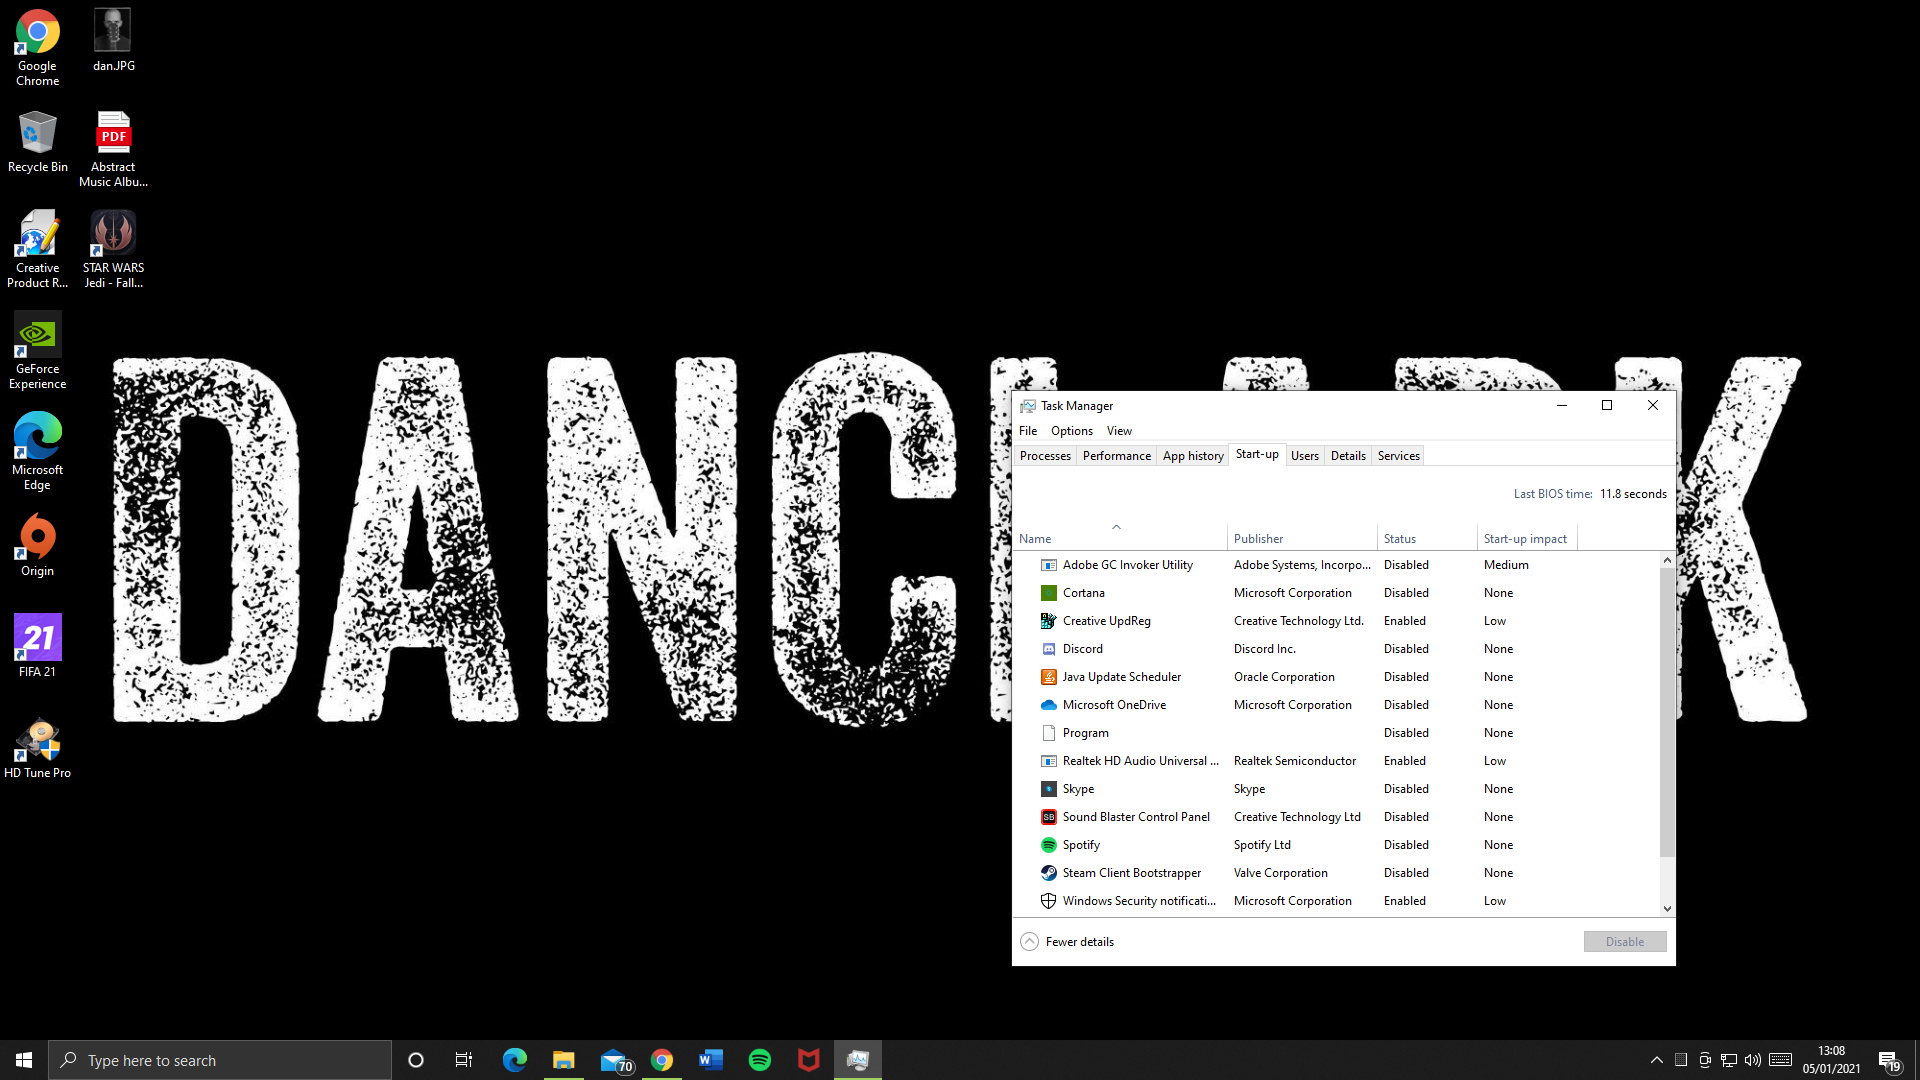The height and width of the screenshot is (1080, 1920).
Task: Switch to the Details tab
Action: [x=1348, y=456]
